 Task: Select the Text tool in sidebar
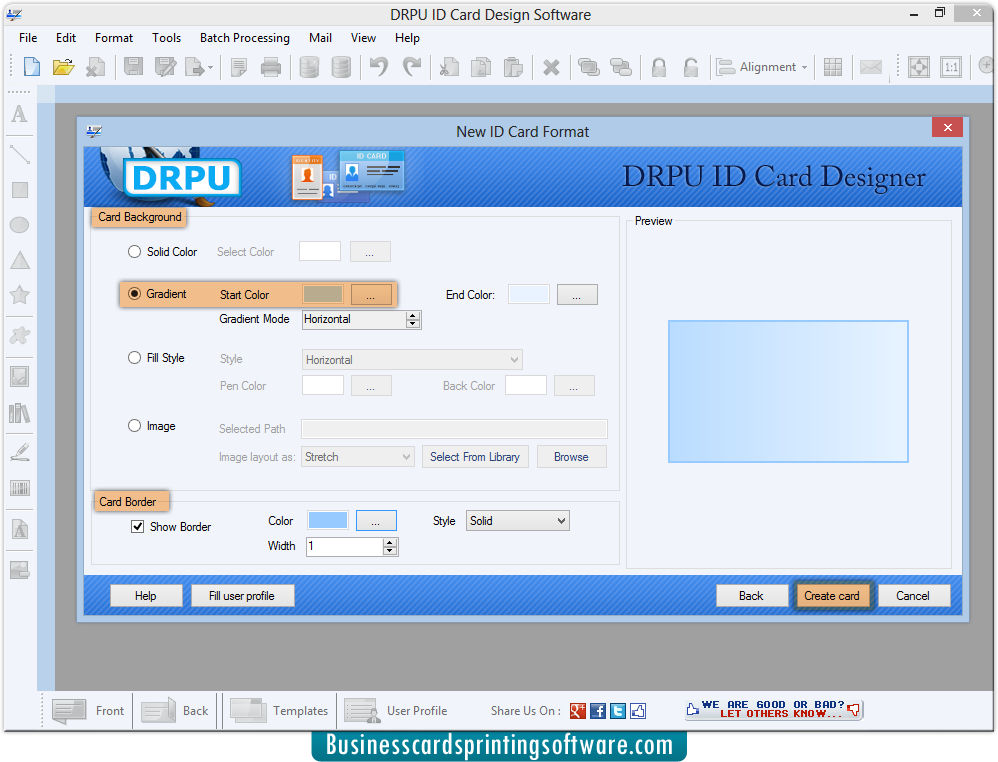pyautogui.click(x=20, y=114)
